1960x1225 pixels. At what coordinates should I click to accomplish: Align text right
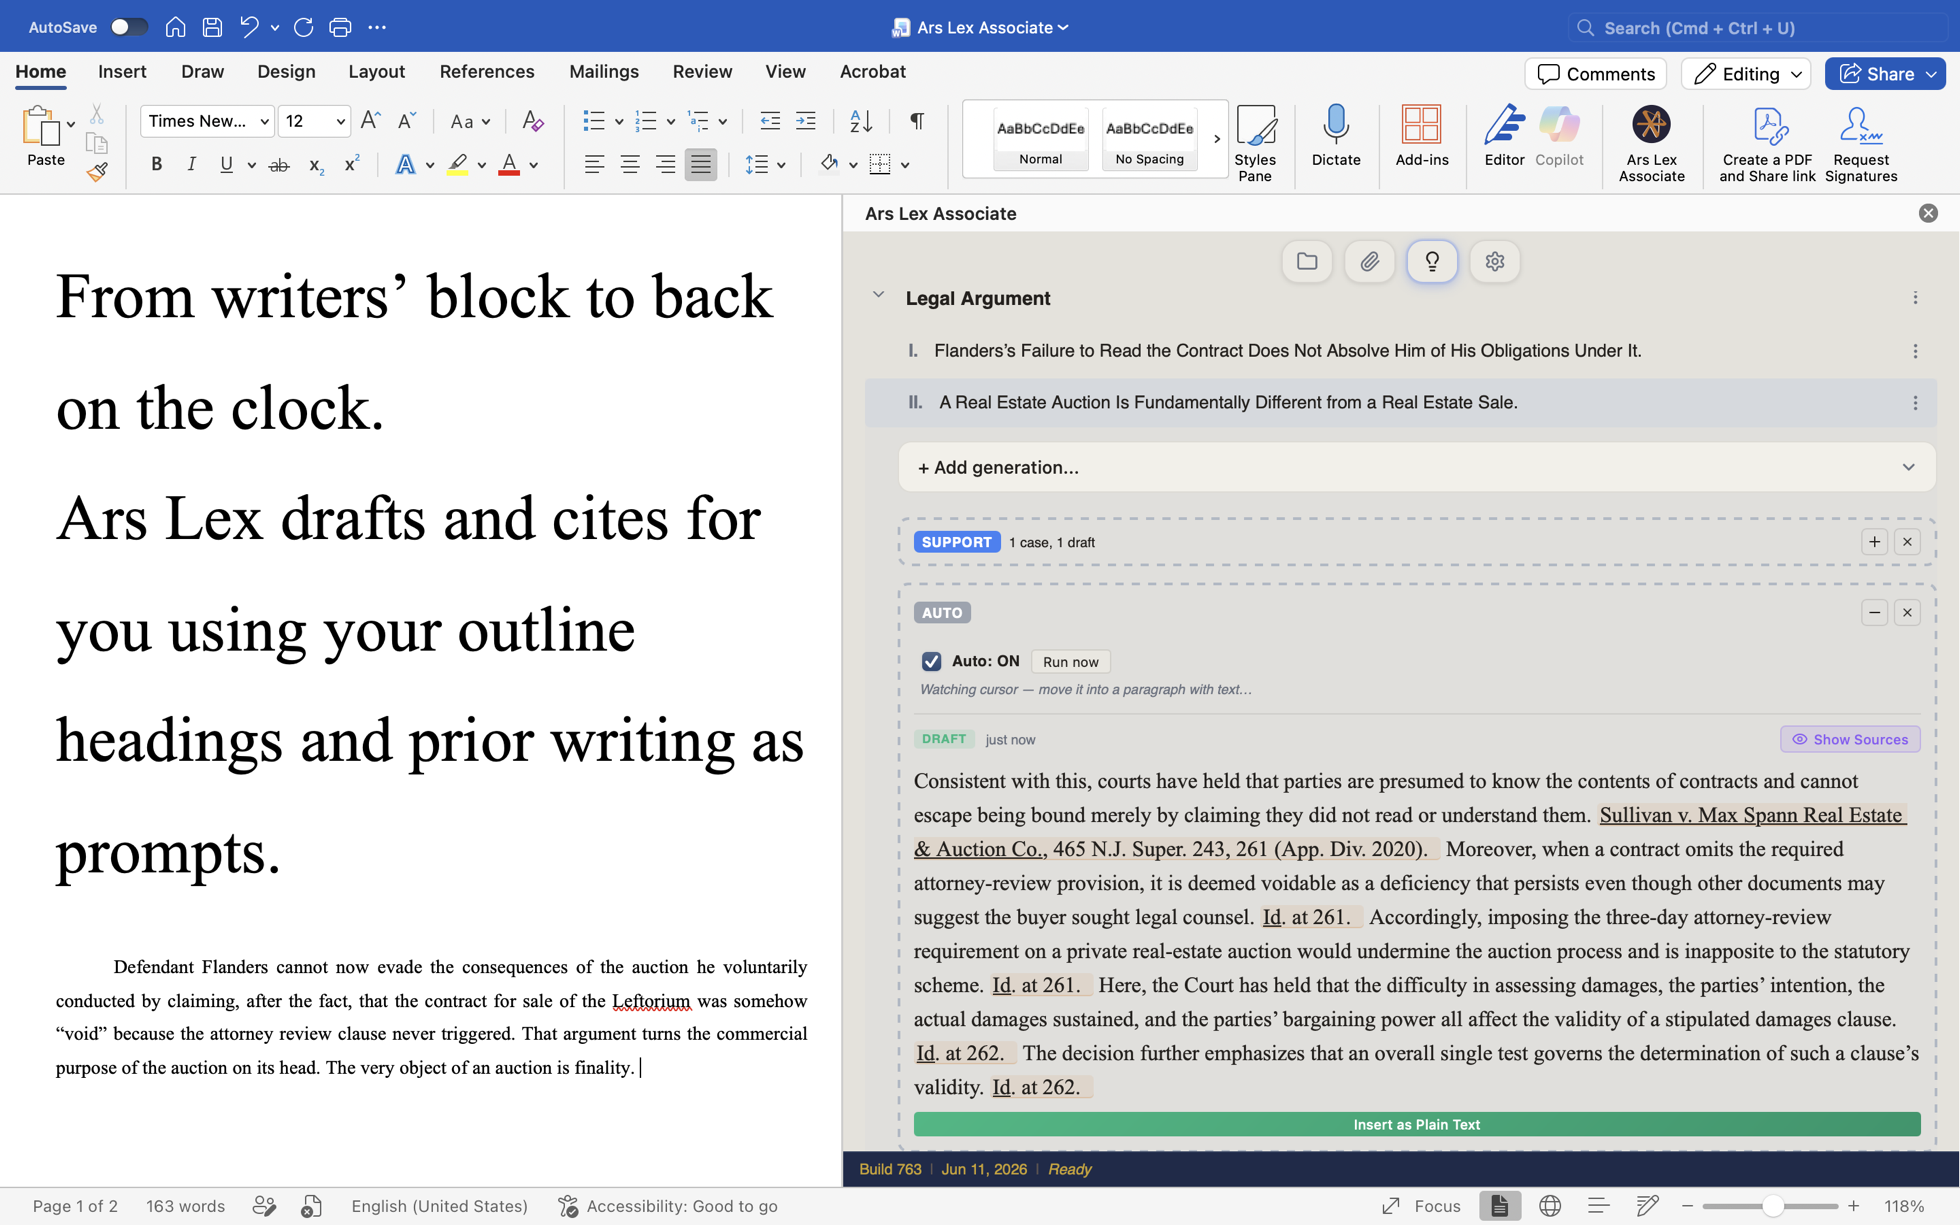click(665, 165)
